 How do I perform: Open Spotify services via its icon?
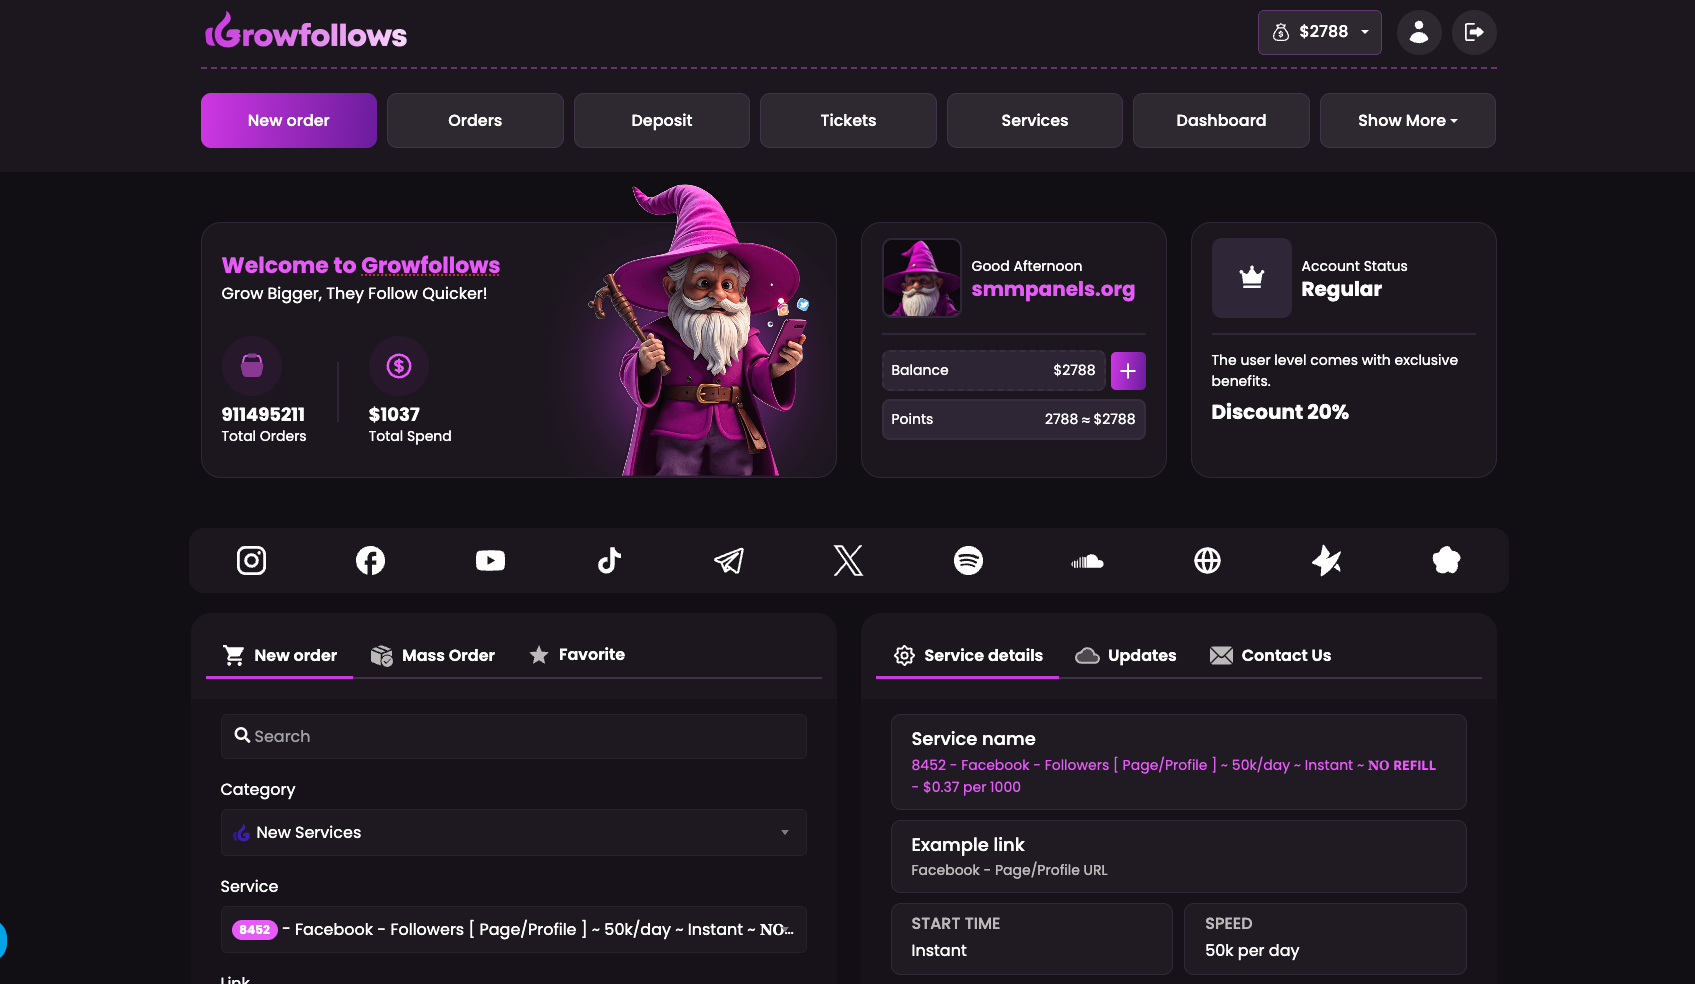pyautogui.click(x=967, y=560)
